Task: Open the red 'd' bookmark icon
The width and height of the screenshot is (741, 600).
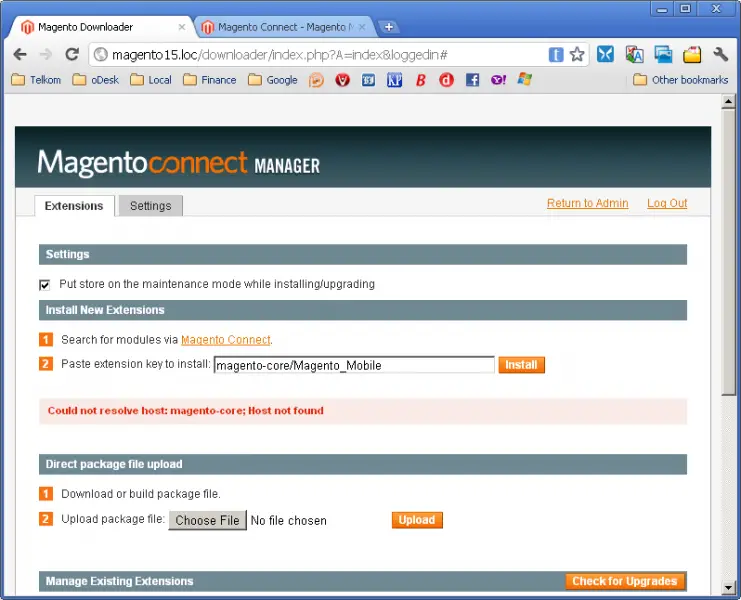Action: [x=446, y=80]
